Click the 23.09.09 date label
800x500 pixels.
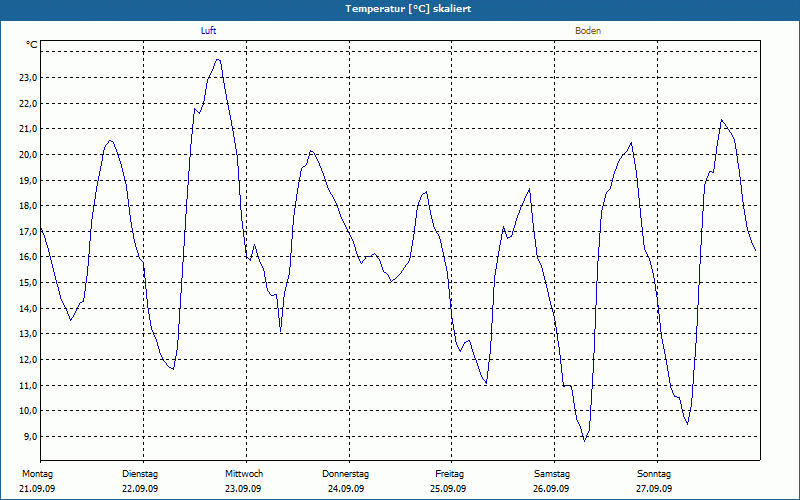243,489
